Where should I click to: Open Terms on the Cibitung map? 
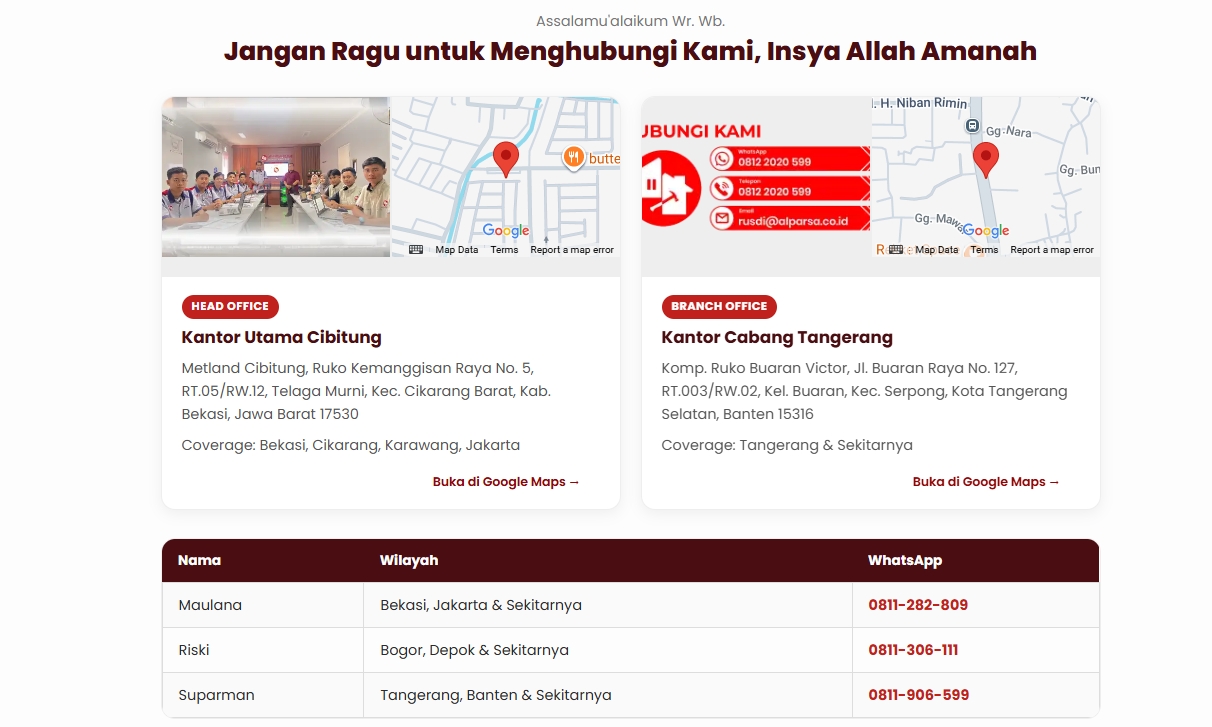coord(504,250)
